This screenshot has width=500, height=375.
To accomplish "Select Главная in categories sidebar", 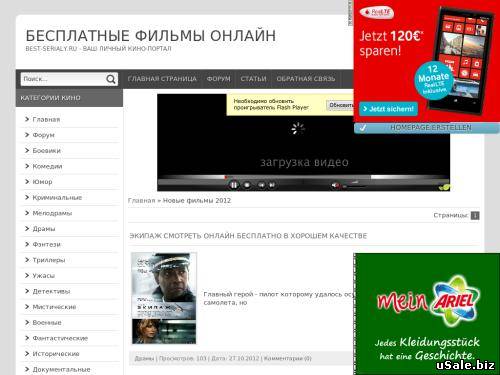I will click(x=46, y=119).
